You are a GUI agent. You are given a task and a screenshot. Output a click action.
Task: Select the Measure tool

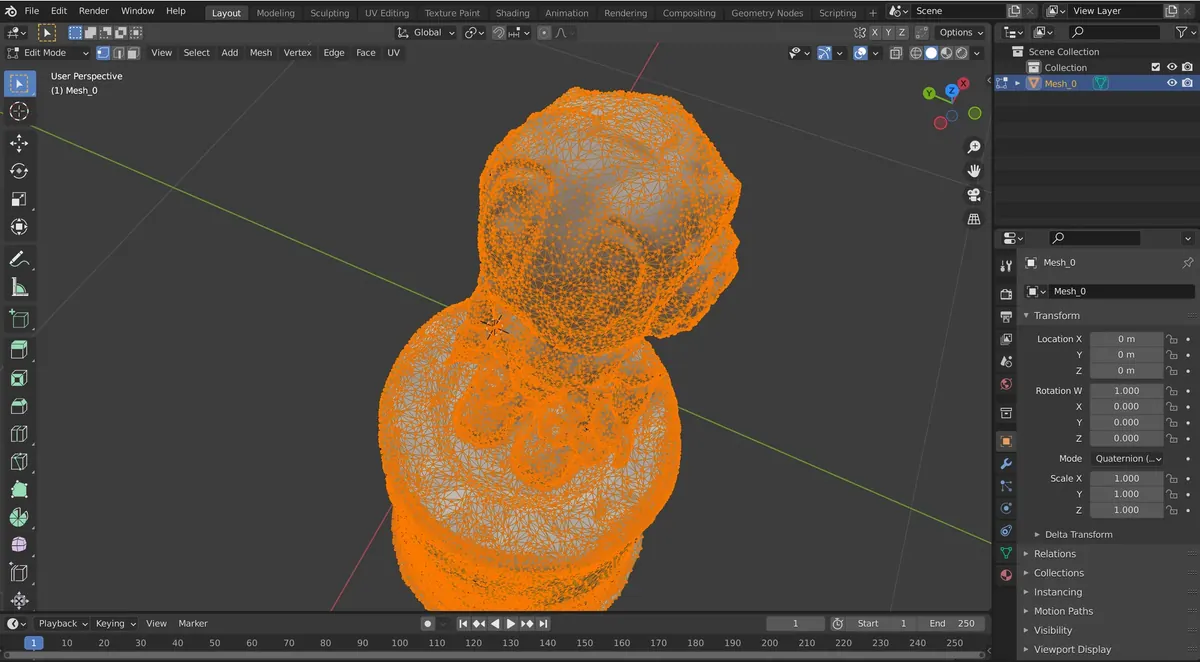19,287
